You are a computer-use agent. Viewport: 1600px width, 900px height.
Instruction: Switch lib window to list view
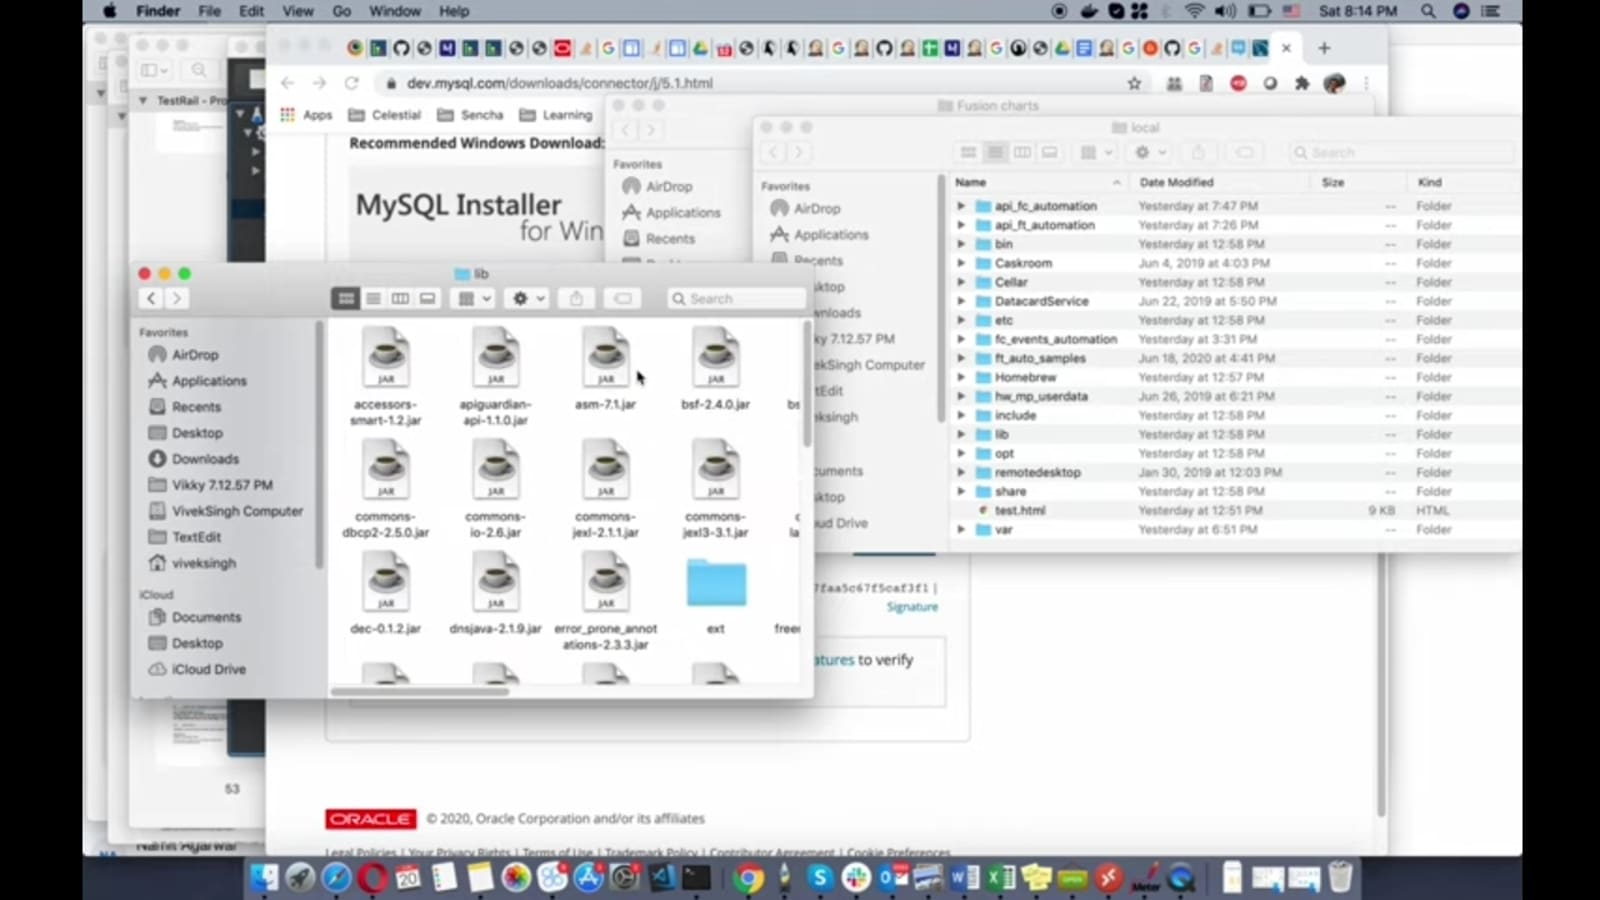coord(373,298)
